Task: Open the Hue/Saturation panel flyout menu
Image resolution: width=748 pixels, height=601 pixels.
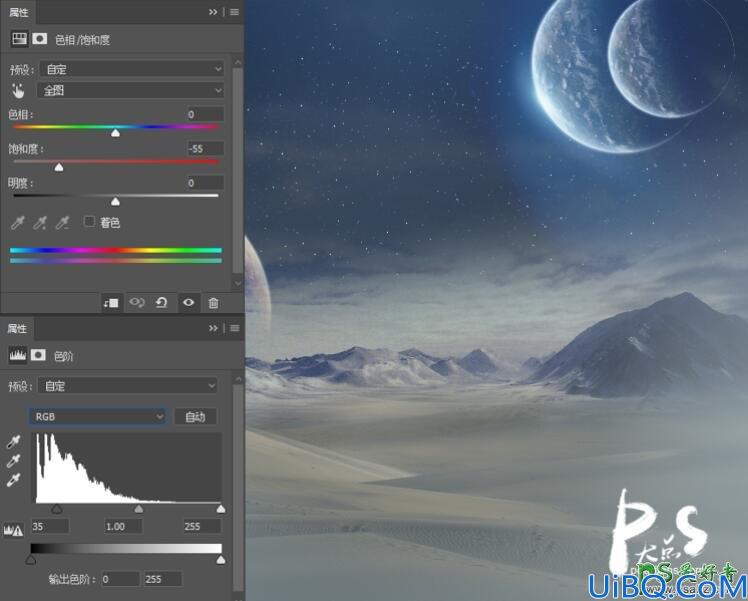Action: pyautogui.click(x=234, y=12)
